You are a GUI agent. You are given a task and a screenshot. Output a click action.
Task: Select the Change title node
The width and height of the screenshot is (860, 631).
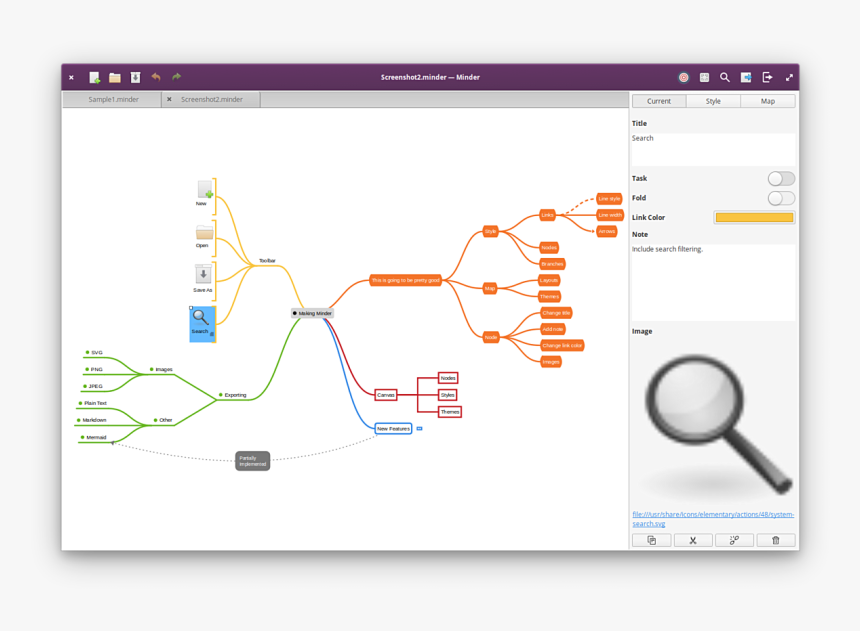point(556,313)
